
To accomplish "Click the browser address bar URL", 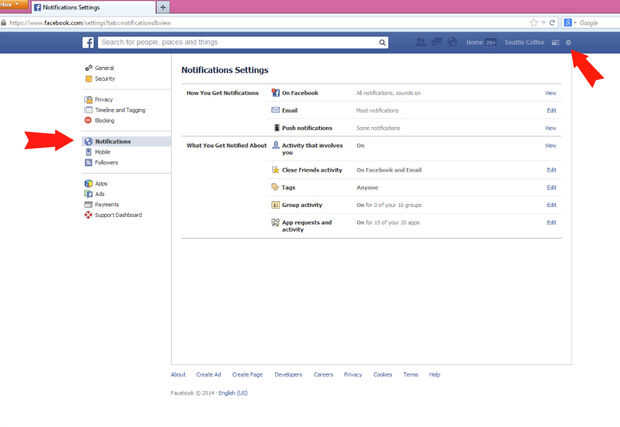I will [90, 23].
